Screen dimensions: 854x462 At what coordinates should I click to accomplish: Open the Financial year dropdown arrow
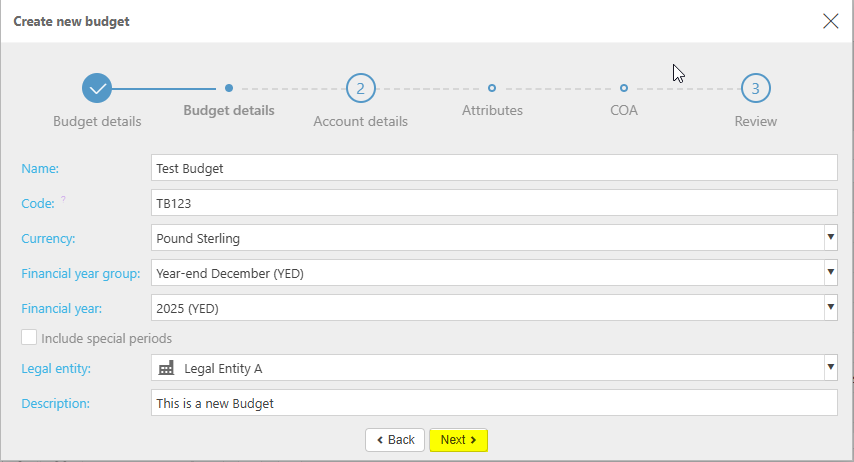pos(829,308)
